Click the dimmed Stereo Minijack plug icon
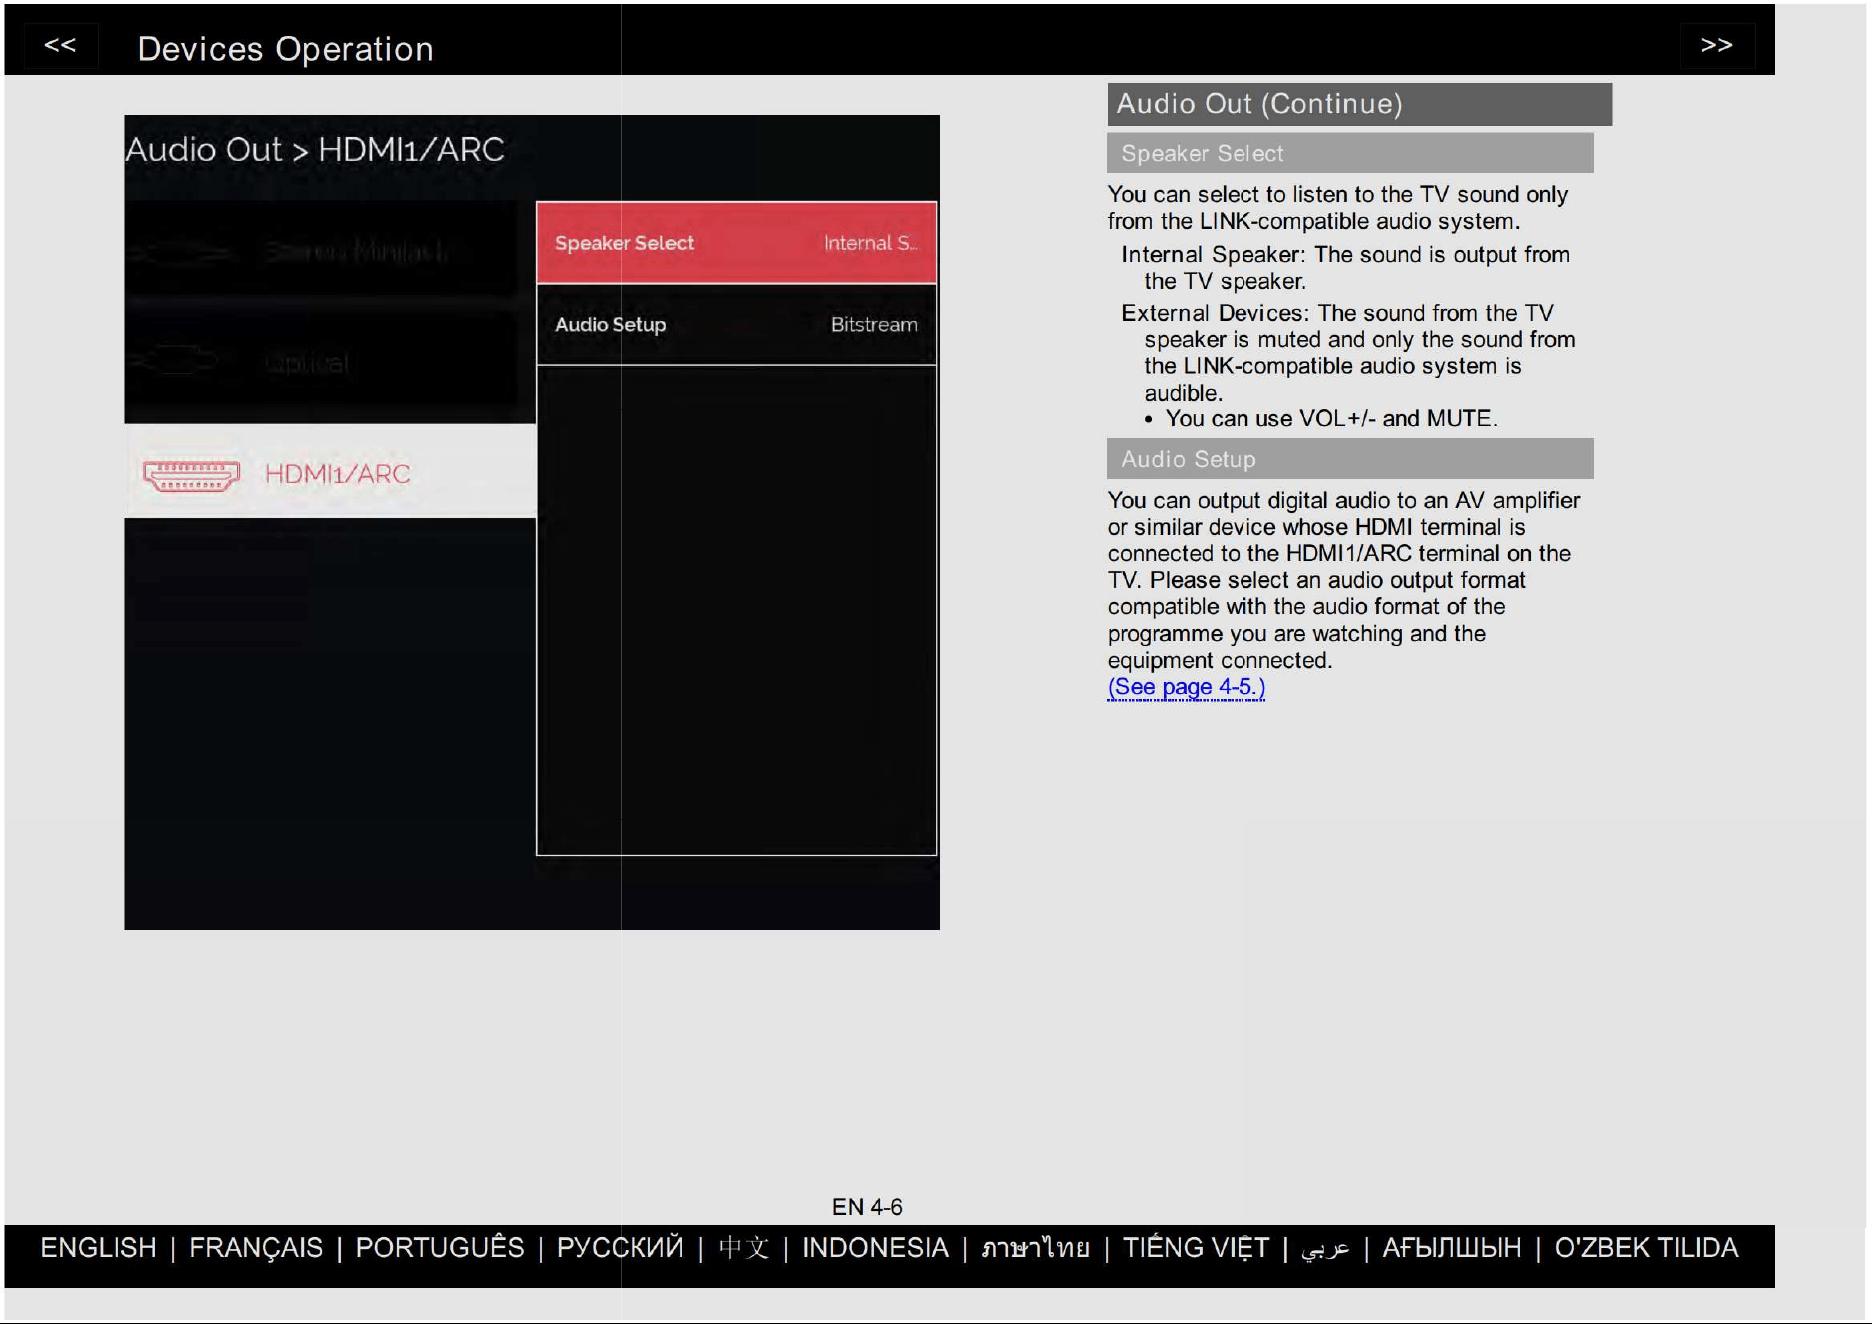Viewport: 1872px width, 1324px height. (180, 252)
